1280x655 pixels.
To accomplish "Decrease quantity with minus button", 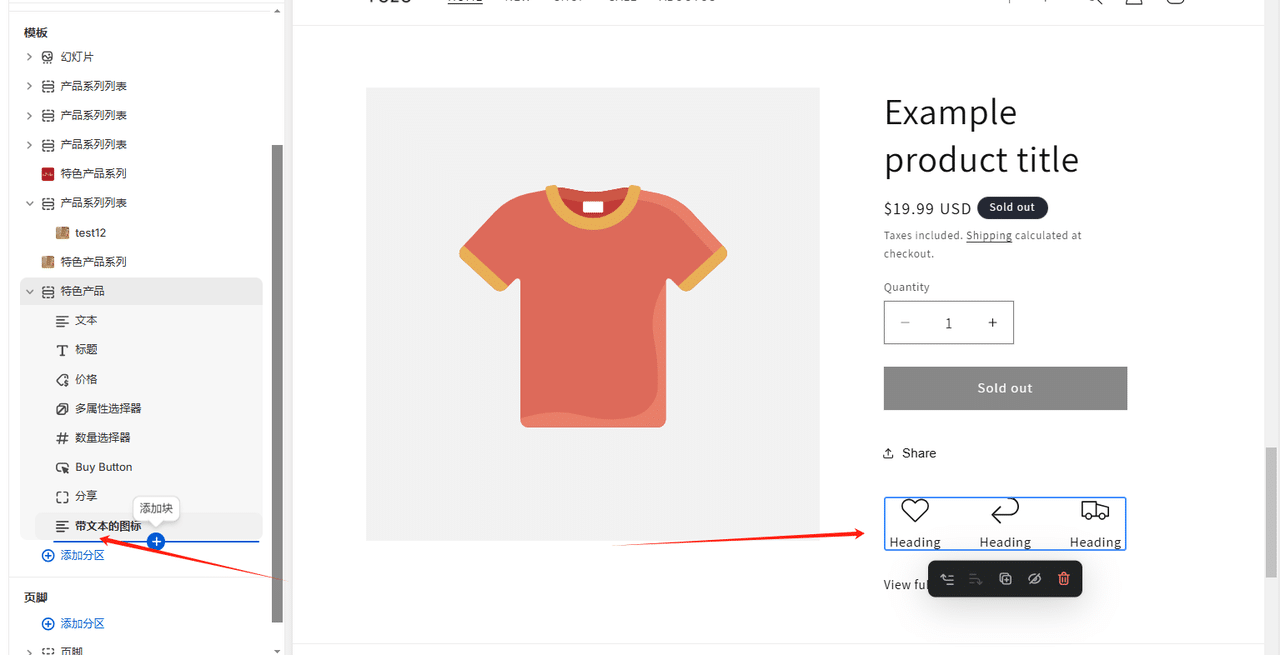I will pyautogui.click(x=905, y=323).
